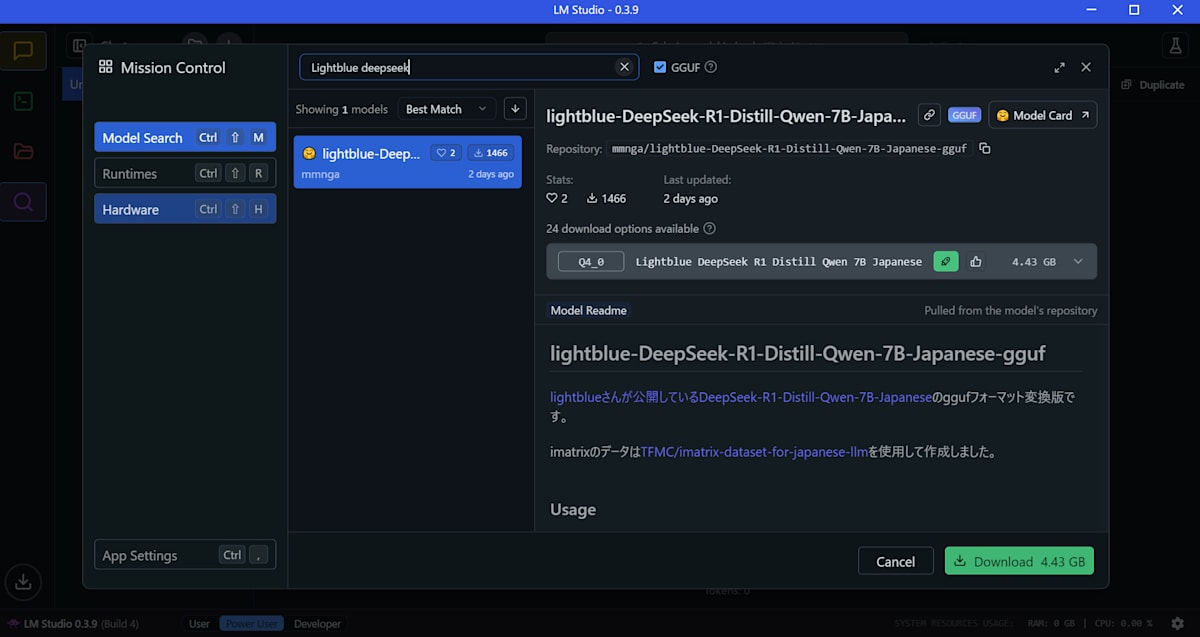Click the flask icon at top right
Viewport: 1200px width, 637px height.
(x=1174, y=47)
